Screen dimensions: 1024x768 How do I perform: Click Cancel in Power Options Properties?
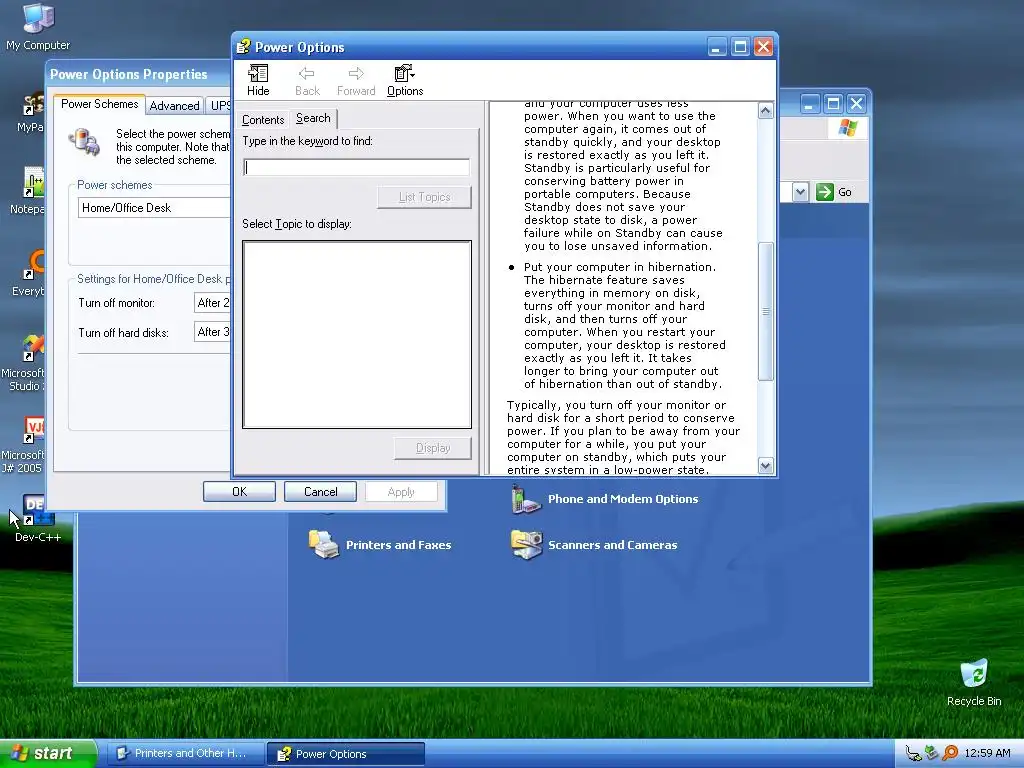(321, 492)
